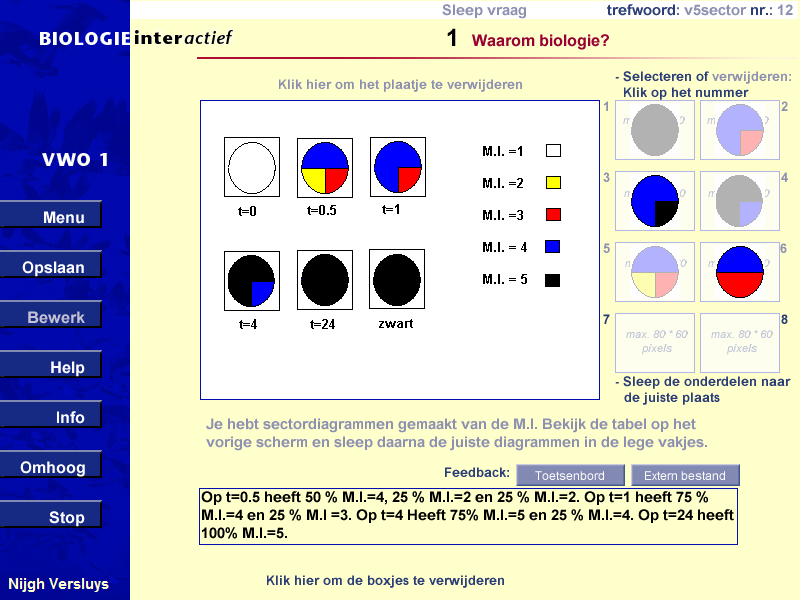Image resolution: width=800 pixels, height=600 pixels.
Task: Select the t=0.5 sector diagram
Action: click(324, 167)
